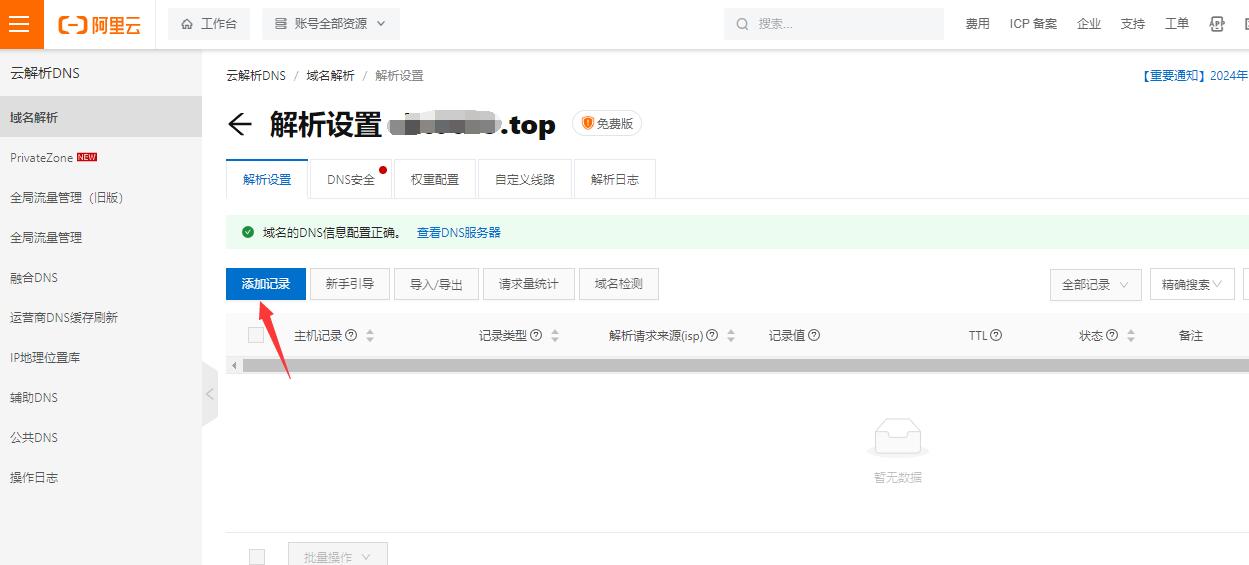The image size is (1249, 565).
Task: Open the 企业 menu
Action: tap(1089, 24)
